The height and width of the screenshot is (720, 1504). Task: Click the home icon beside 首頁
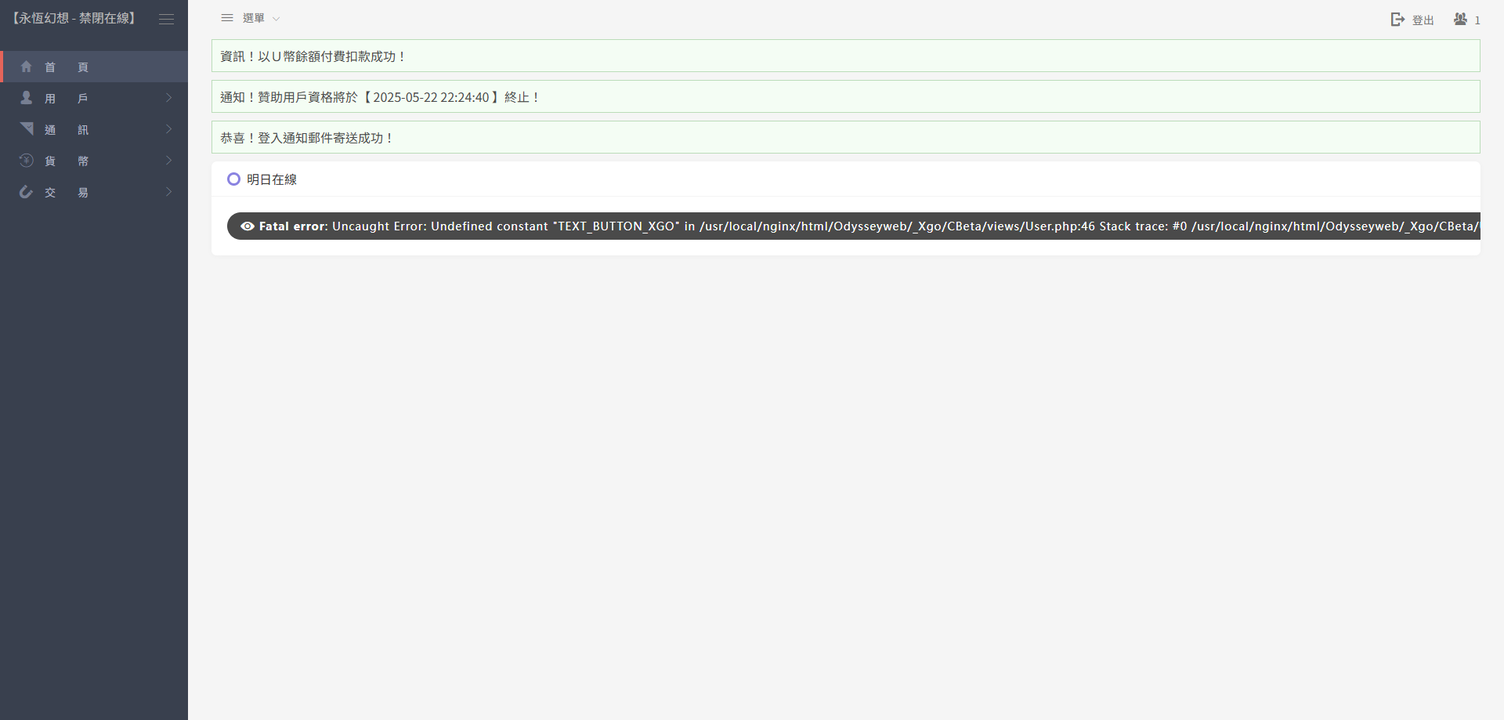(x=27, y=67)
